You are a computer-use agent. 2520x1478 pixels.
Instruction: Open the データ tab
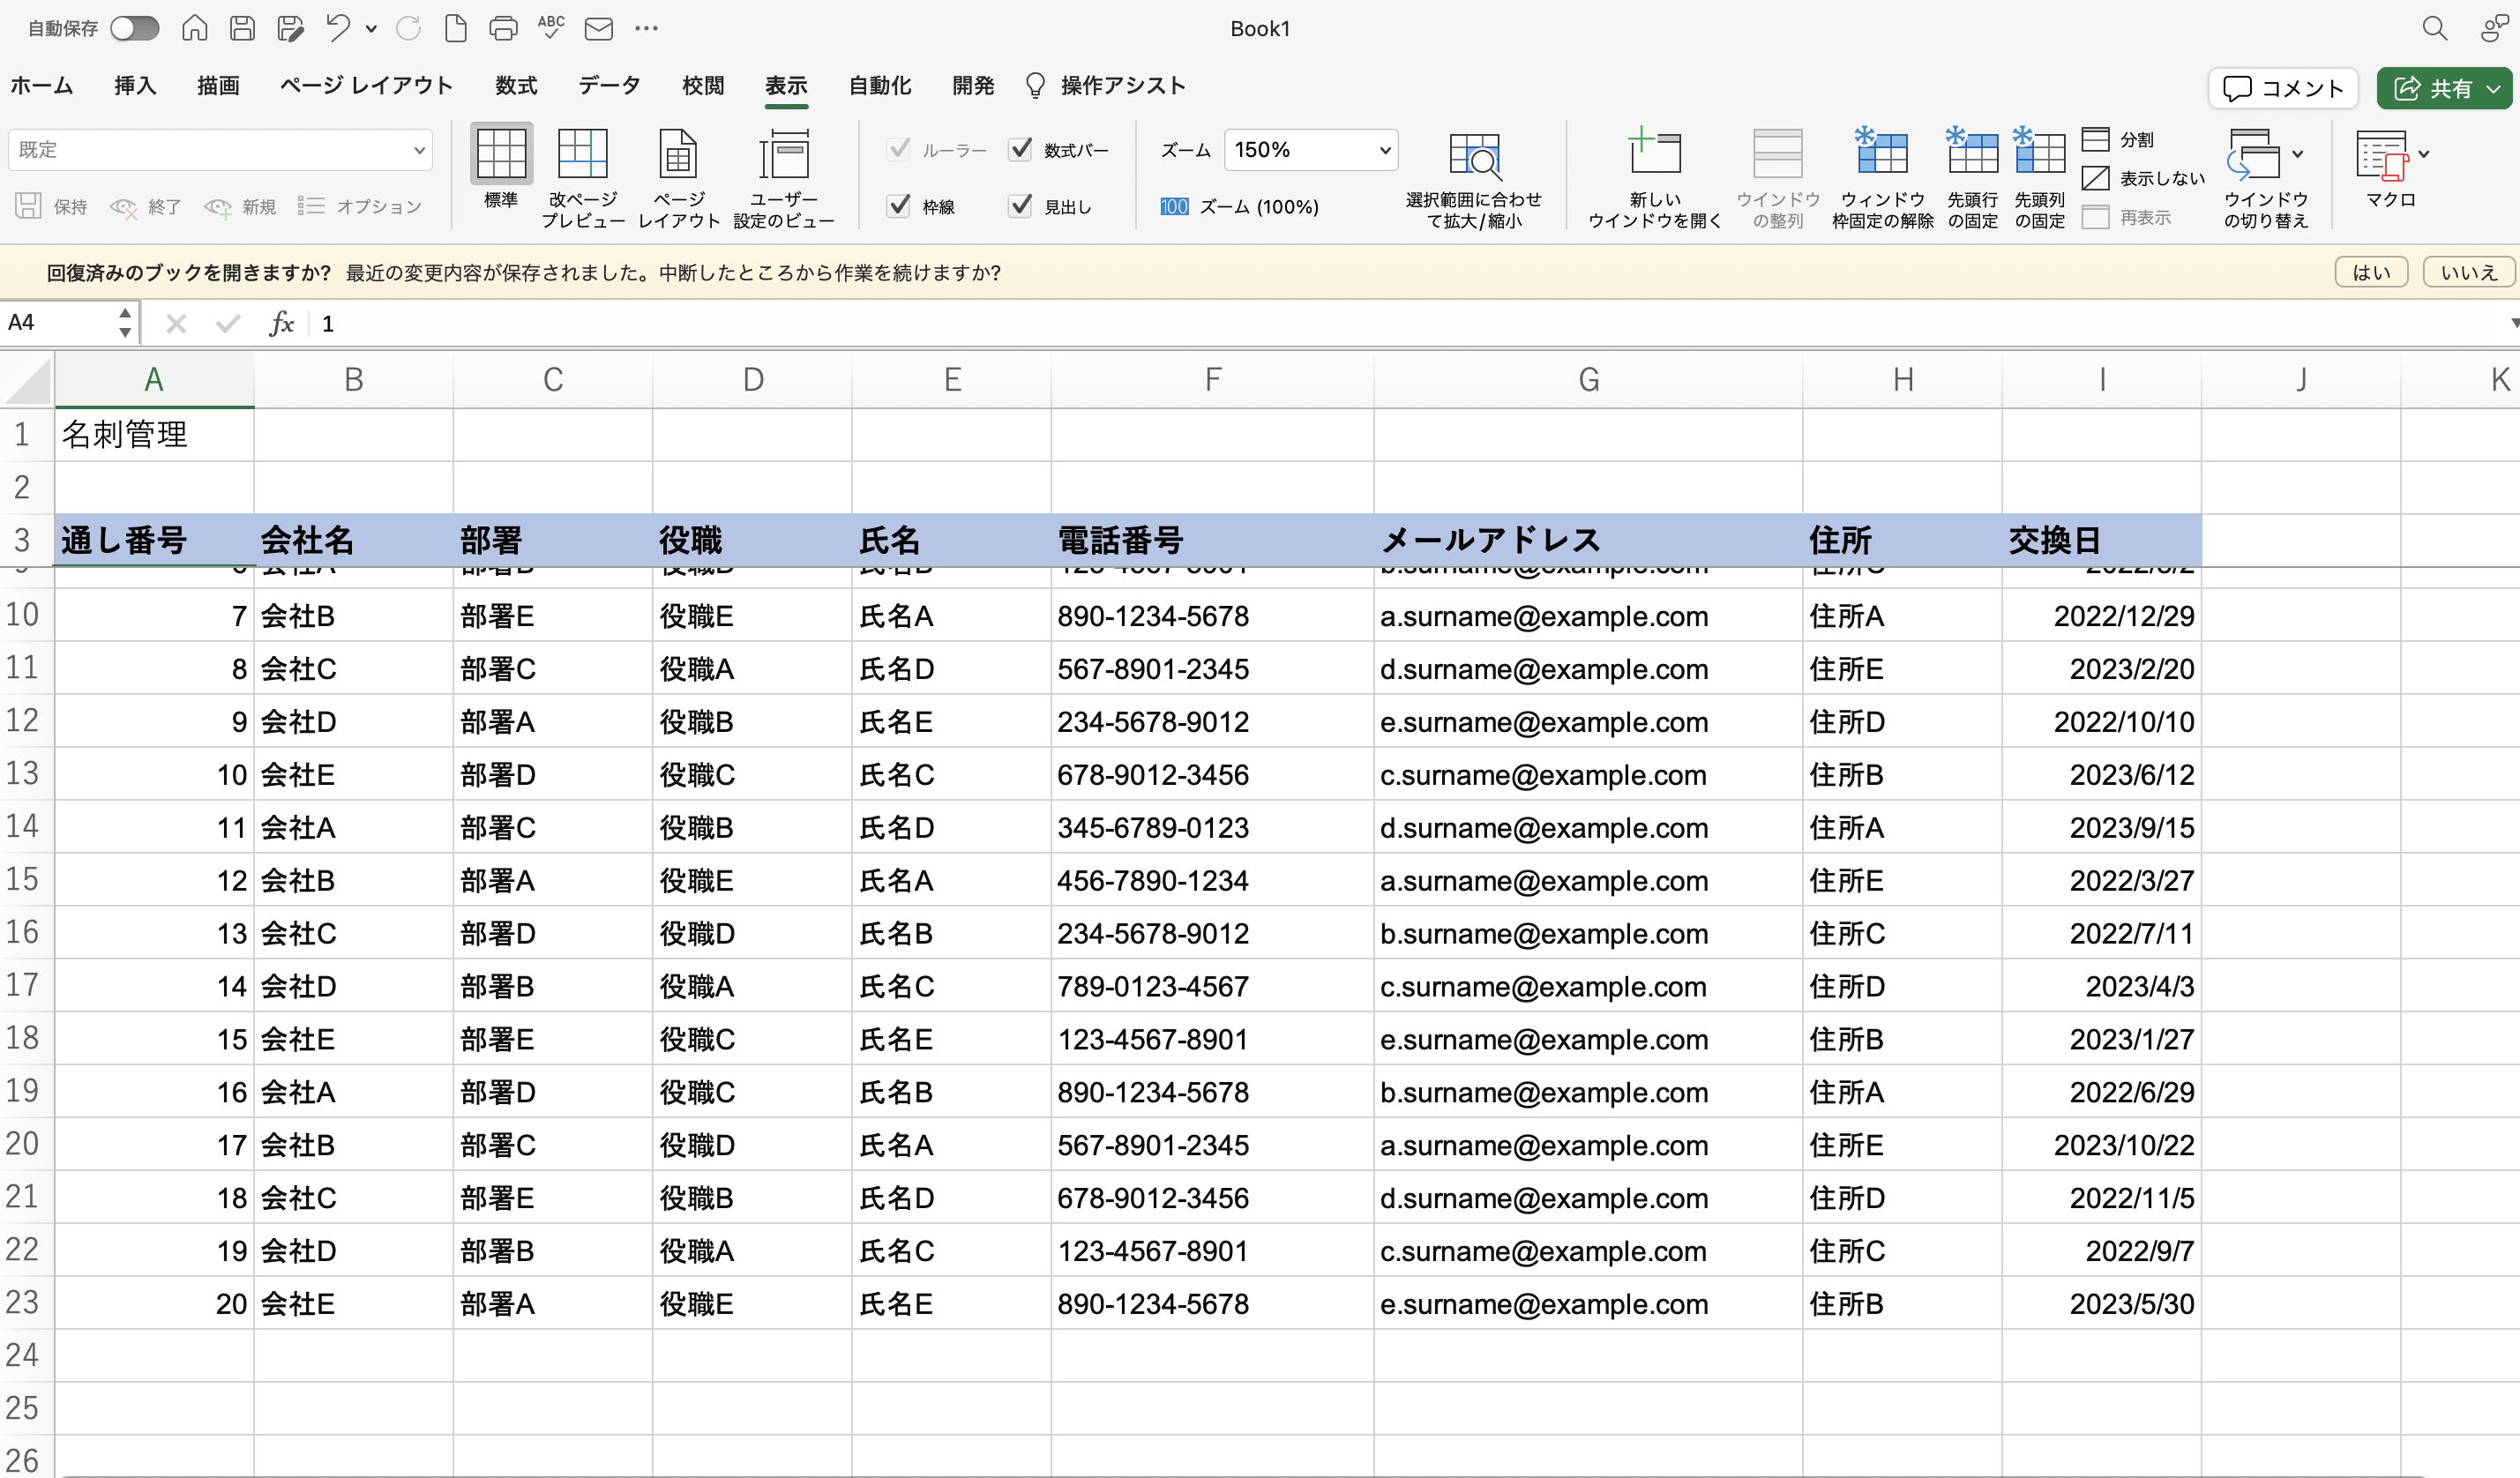[609, 86]
